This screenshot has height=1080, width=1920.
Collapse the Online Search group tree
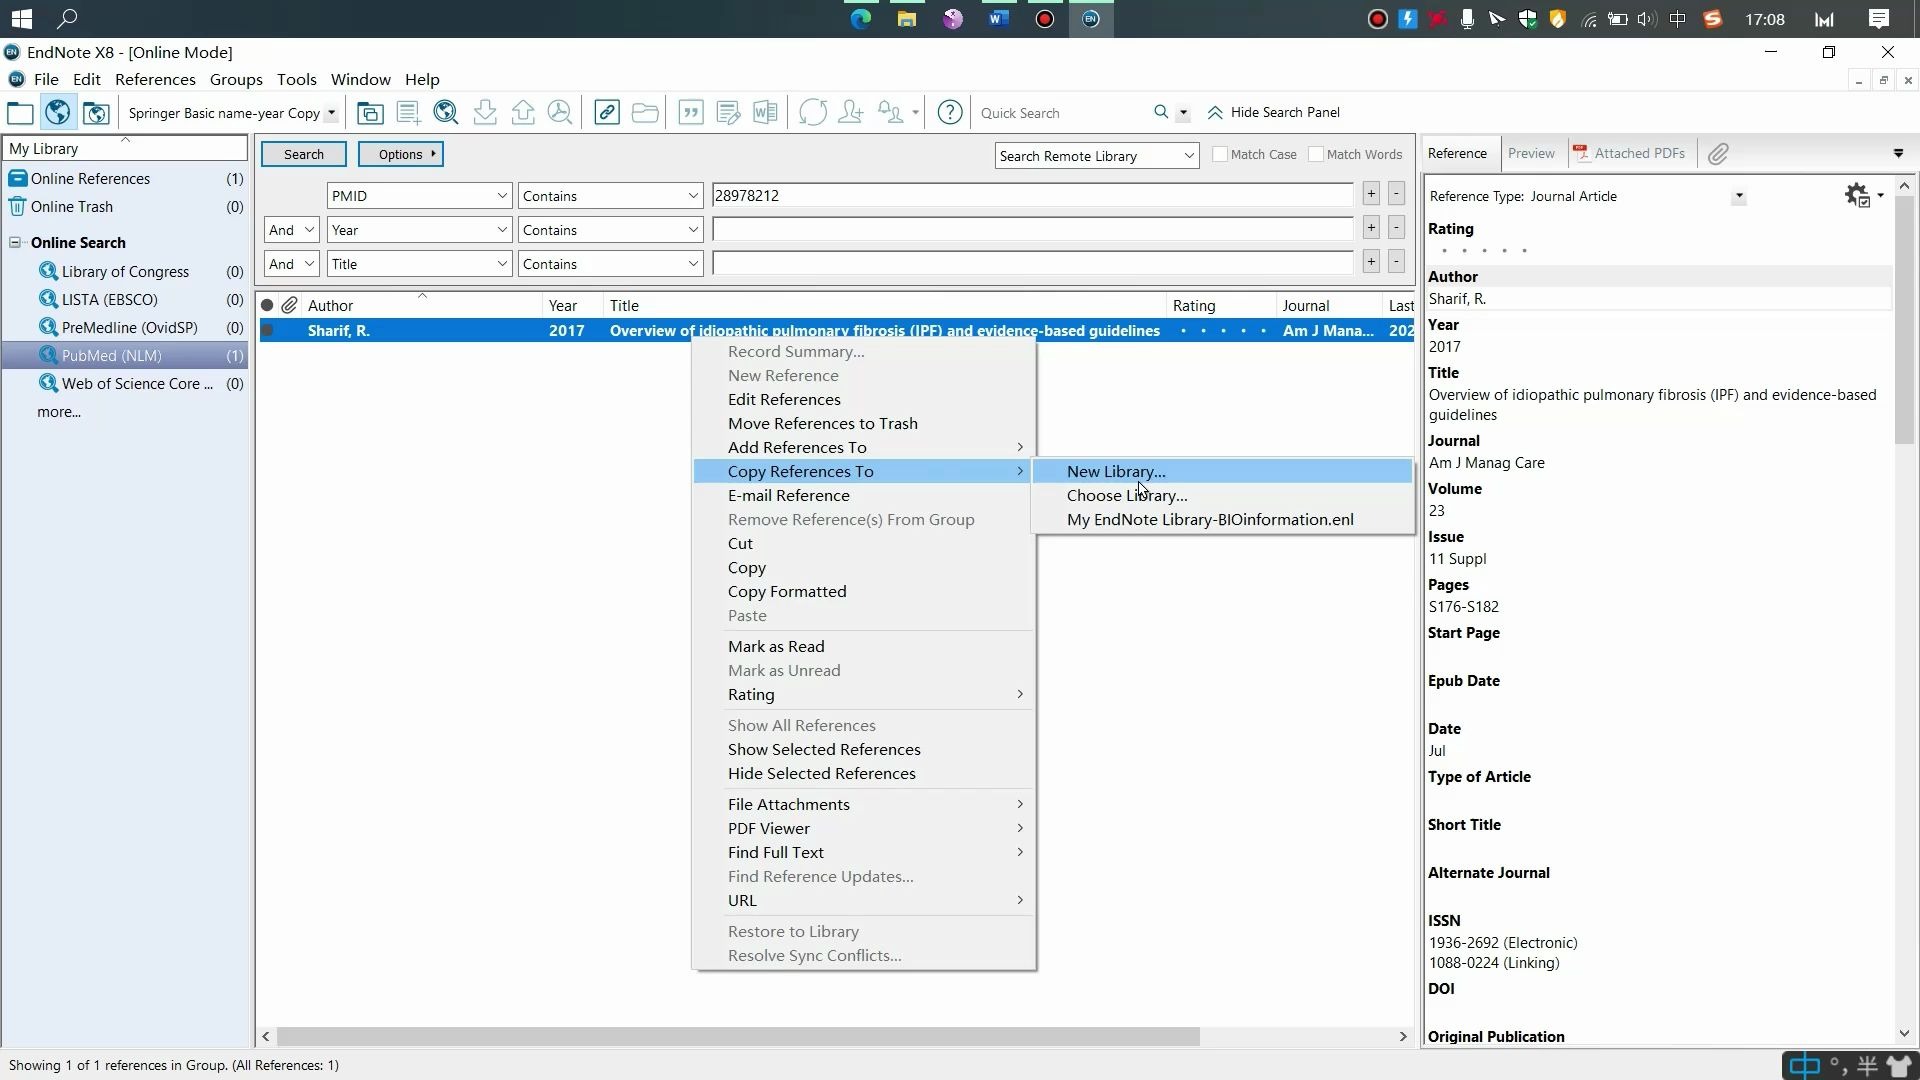click(16, 243)
